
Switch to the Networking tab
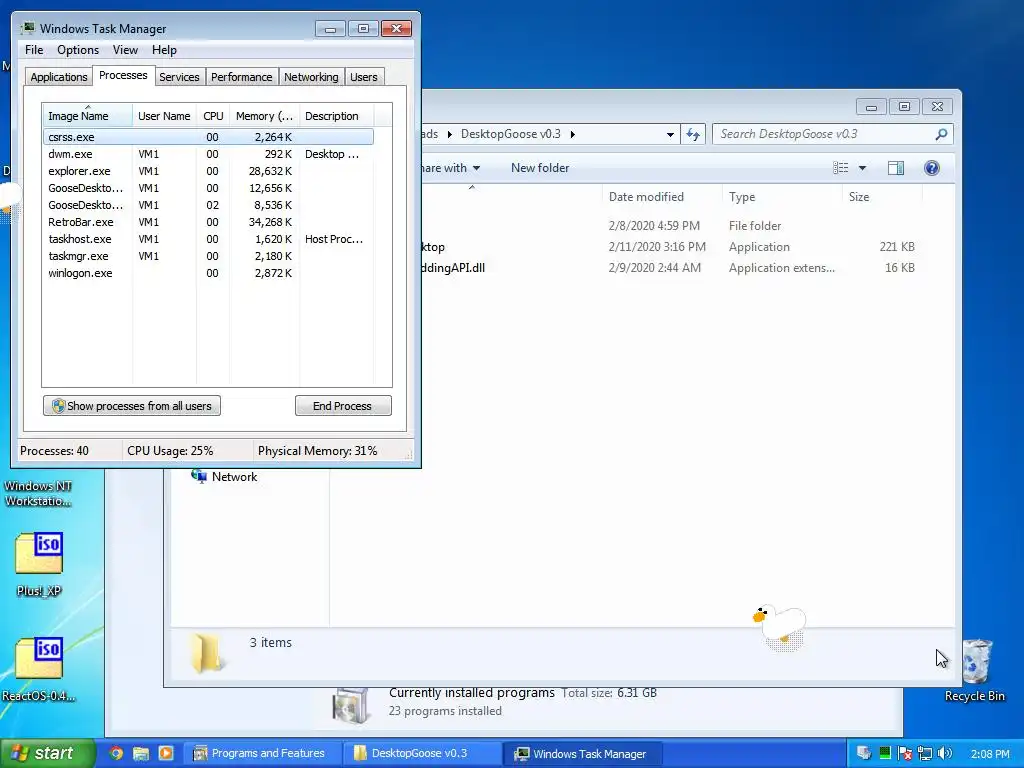[311, 77]
